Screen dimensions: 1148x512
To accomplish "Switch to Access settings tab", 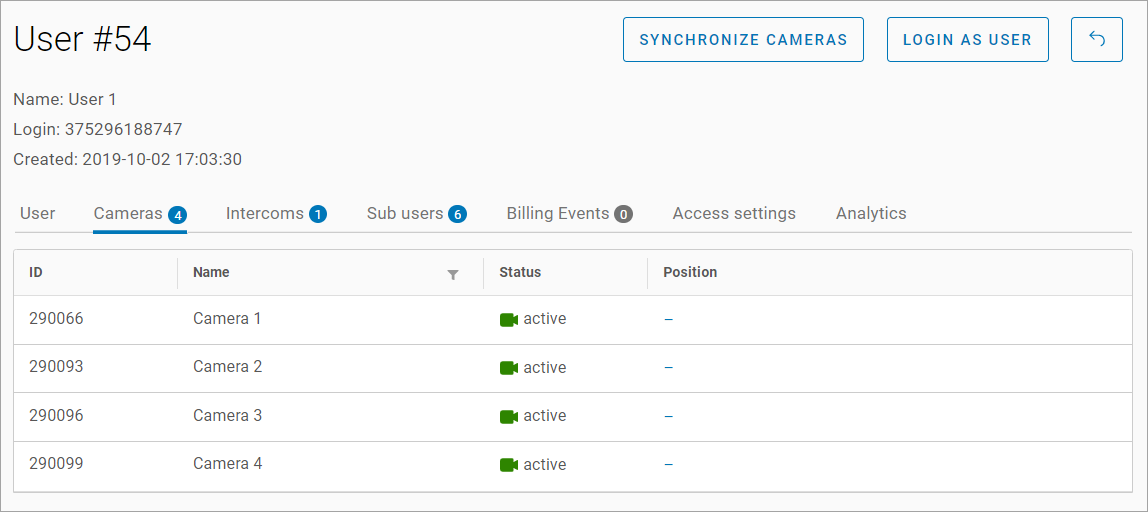I will (x=734, y=213).
